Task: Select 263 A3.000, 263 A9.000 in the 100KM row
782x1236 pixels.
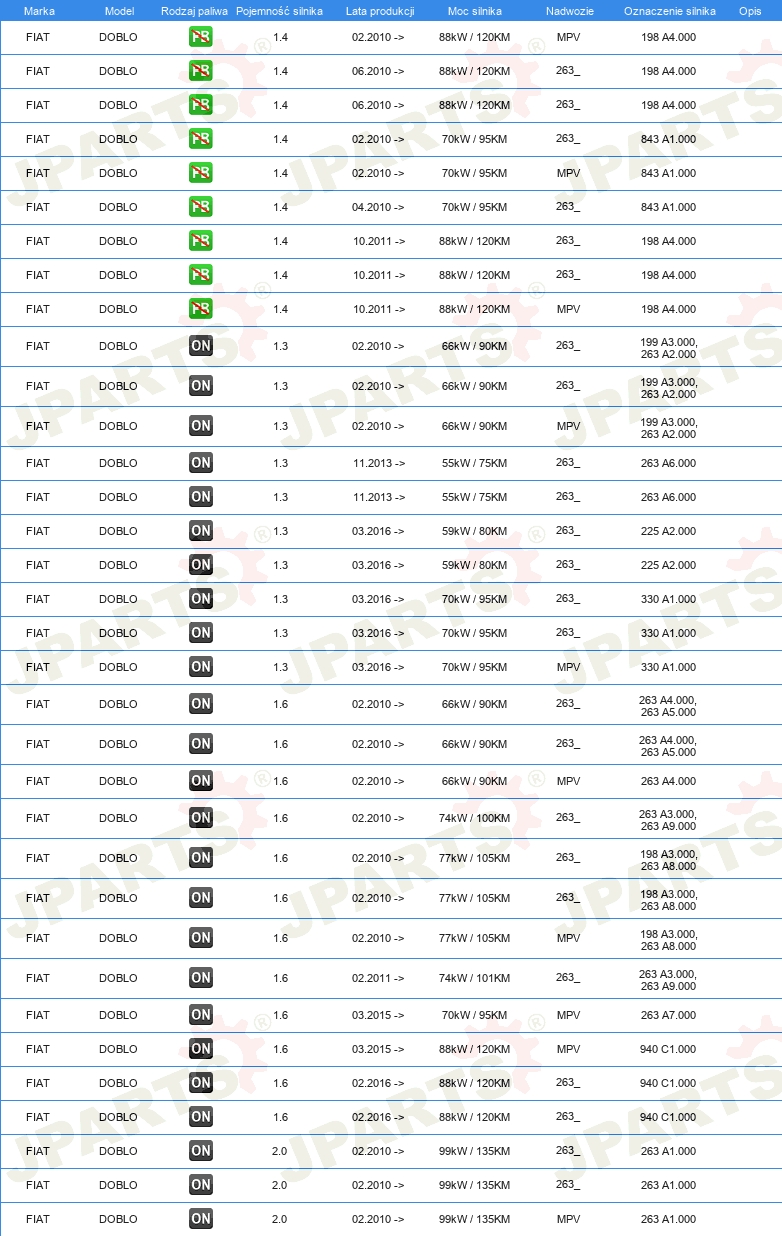Action: click(668, 820)
